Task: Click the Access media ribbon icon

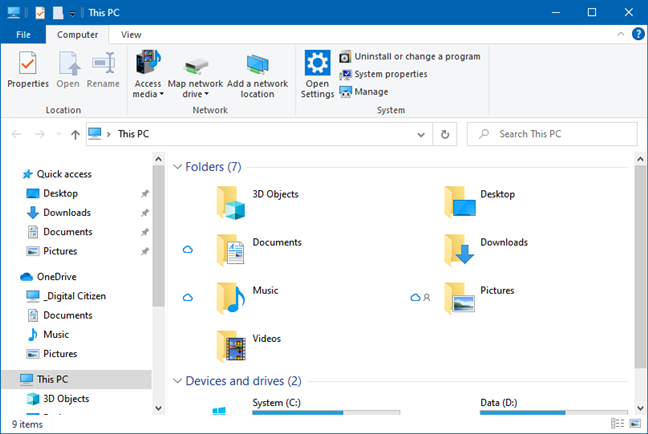Action: click(x=148, y=64)
